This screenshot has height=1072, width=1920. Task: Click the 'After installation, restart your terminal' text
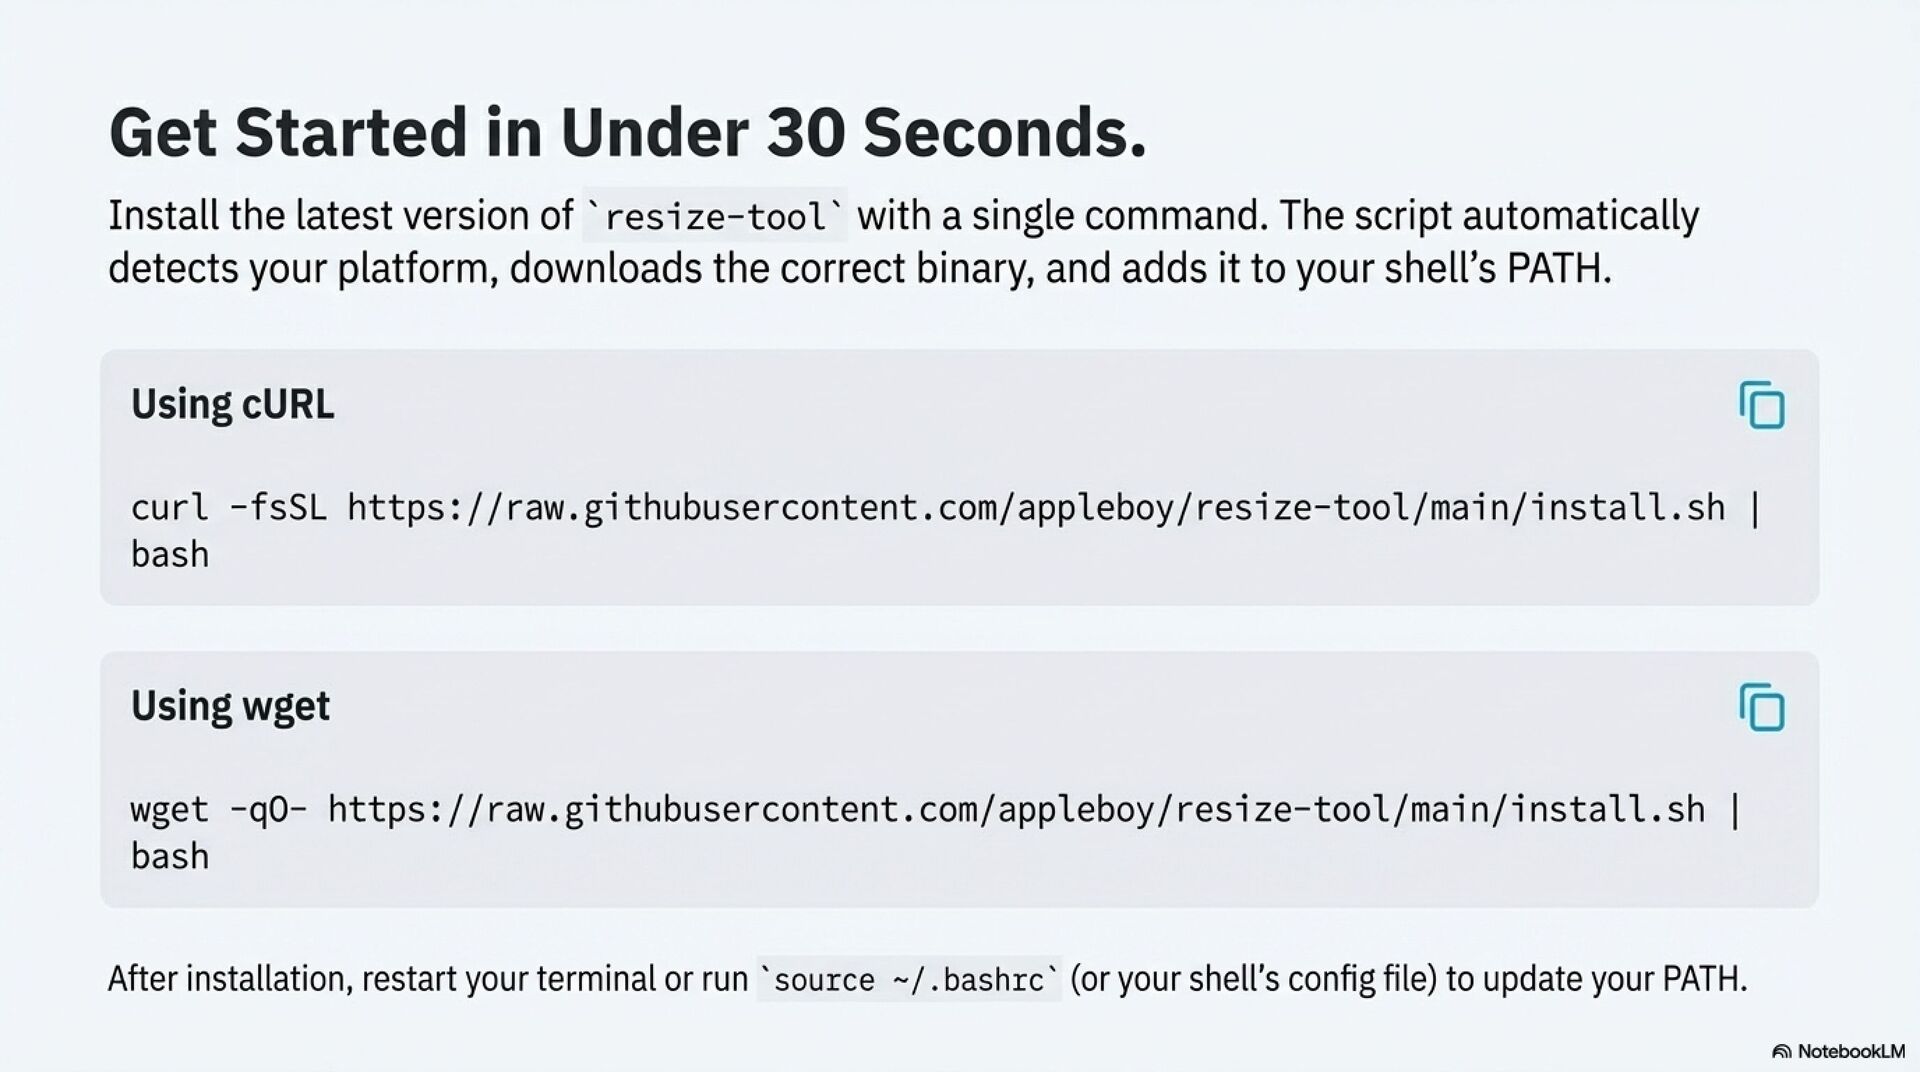(427, 979)
